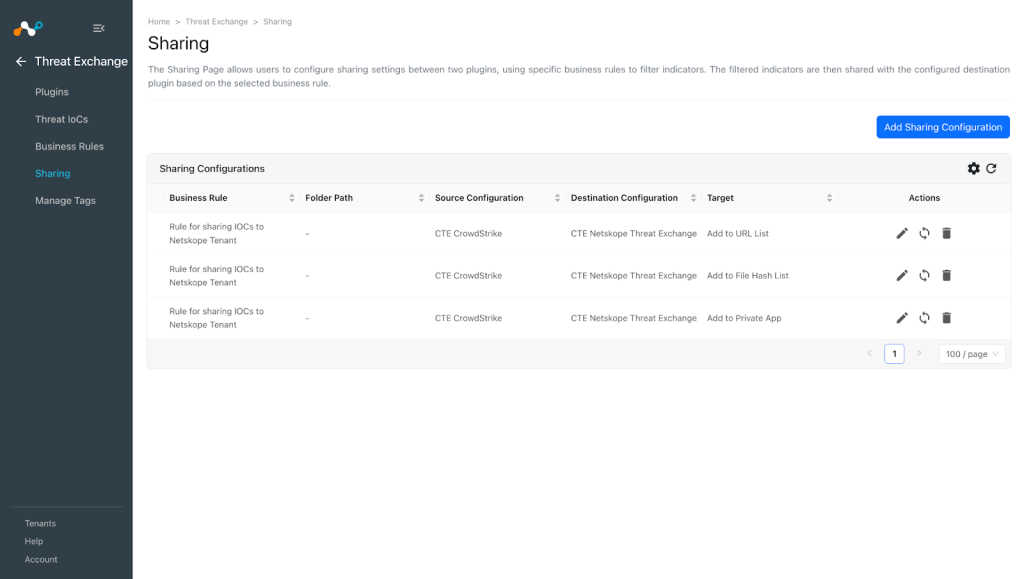Sync the Add to URL List configuration
1024x579 pixels.
point(924,233)
